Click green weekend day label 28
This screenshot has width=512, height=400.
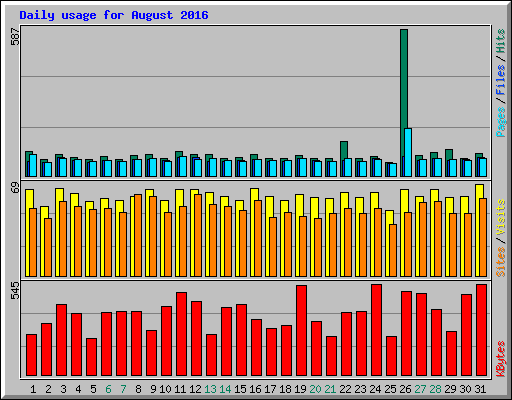(435, 389)
